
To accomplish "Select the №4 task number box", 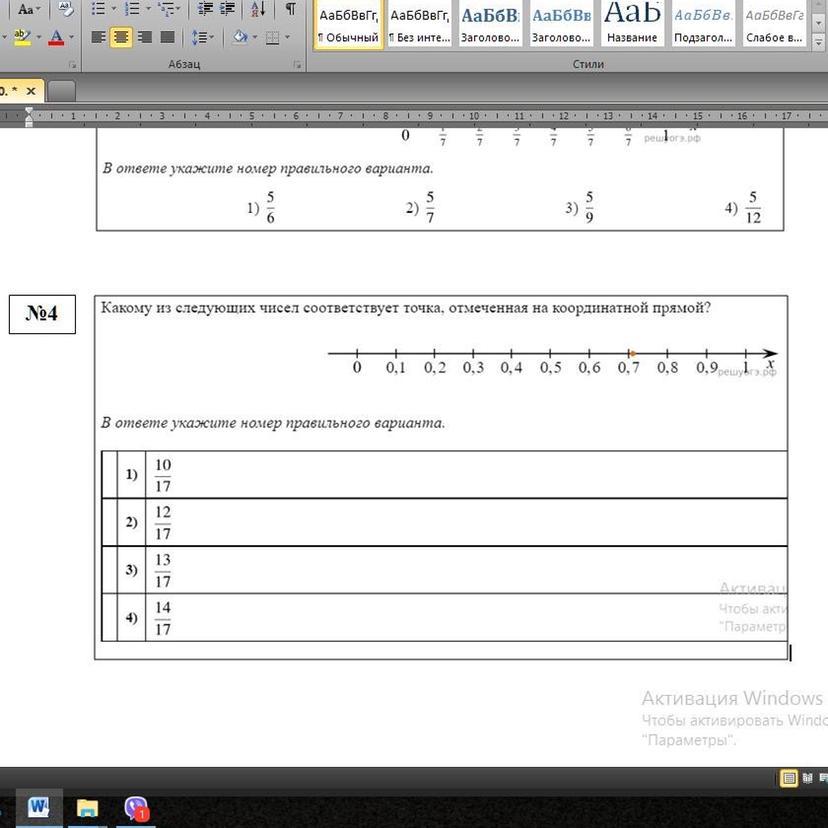I will [42, 314].
